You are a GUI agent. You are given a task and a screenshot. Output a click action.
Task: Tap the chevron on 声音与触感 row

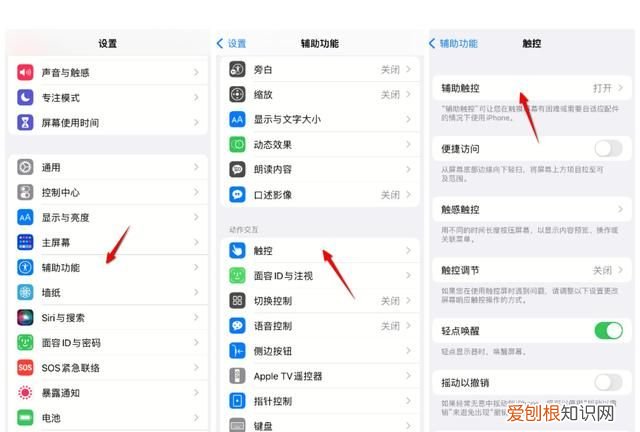click(x=196, y=72)
